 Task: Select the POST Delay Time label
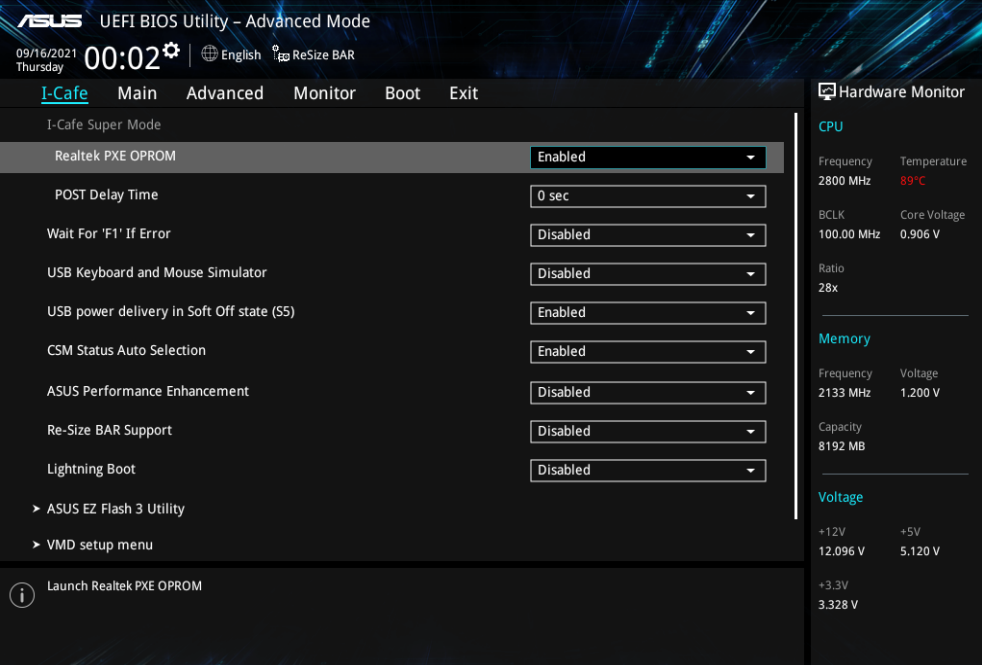point(106,195)
